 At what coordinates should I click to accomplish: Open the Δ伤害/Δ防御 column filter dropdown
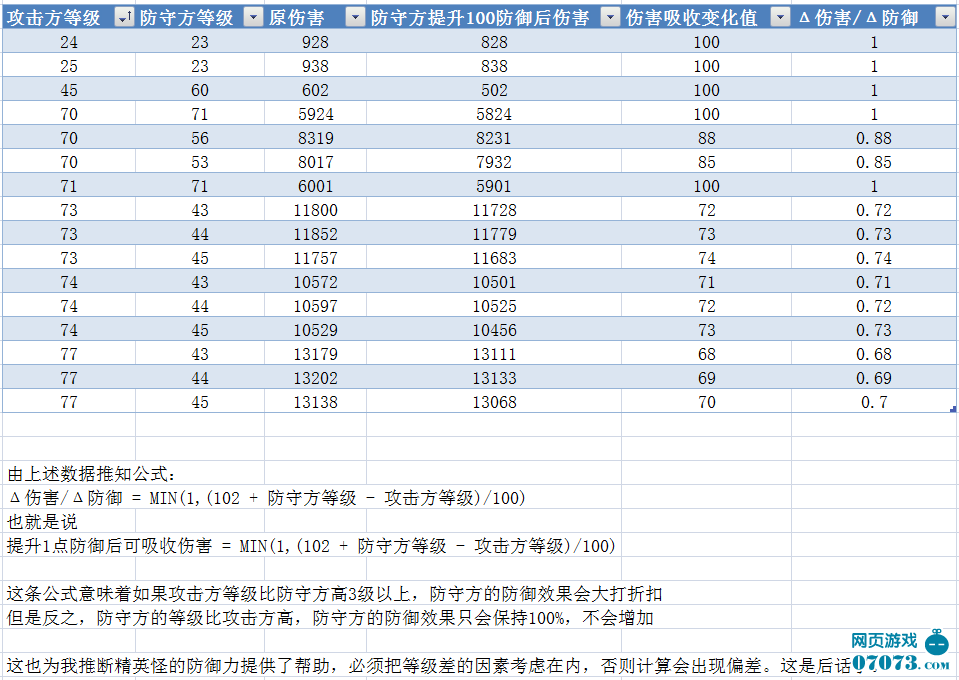944,18
